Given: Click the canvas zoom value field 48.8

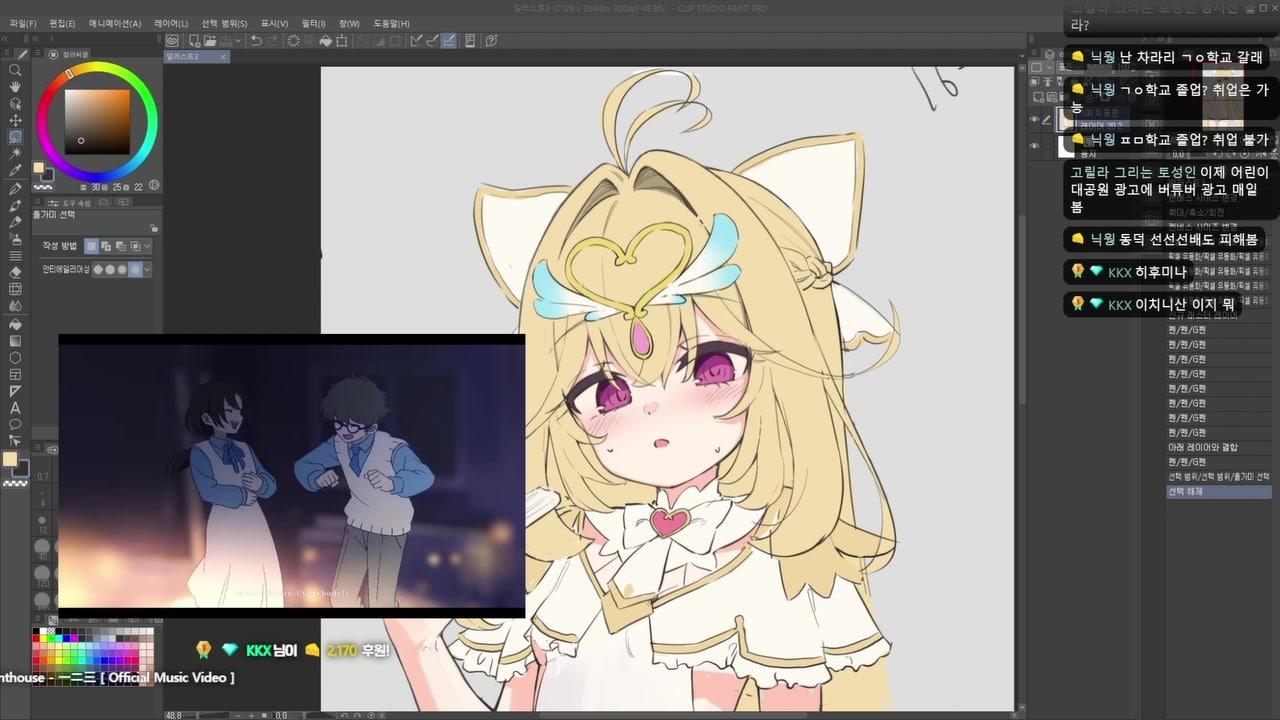Looking at the screenshot, I should 174,715.
